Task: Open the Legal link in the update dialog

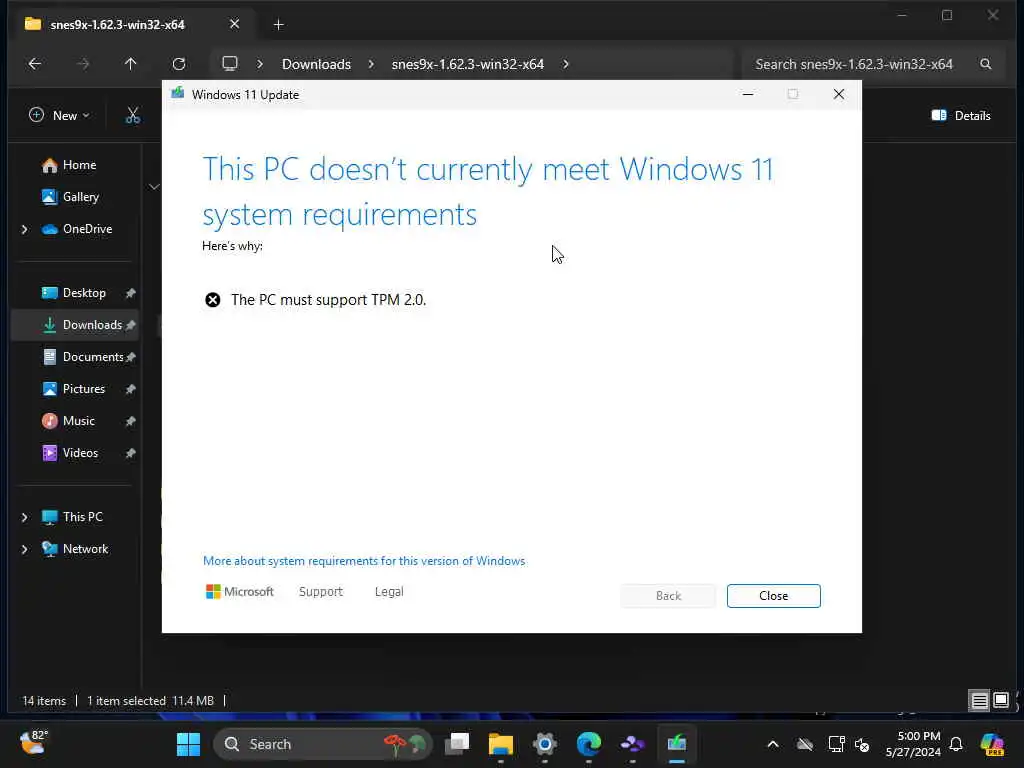Action: [389, 592]
